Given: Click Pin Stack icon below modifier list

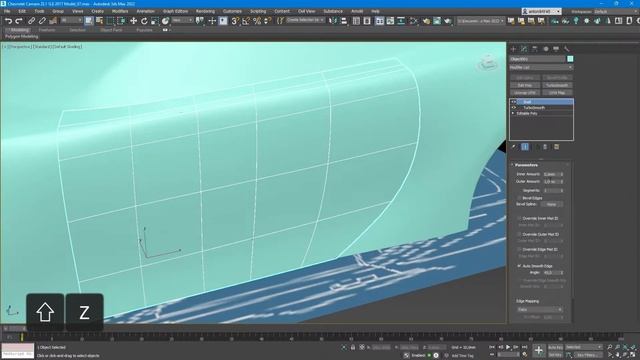Looking at the screenshot, I should [514, 147].
